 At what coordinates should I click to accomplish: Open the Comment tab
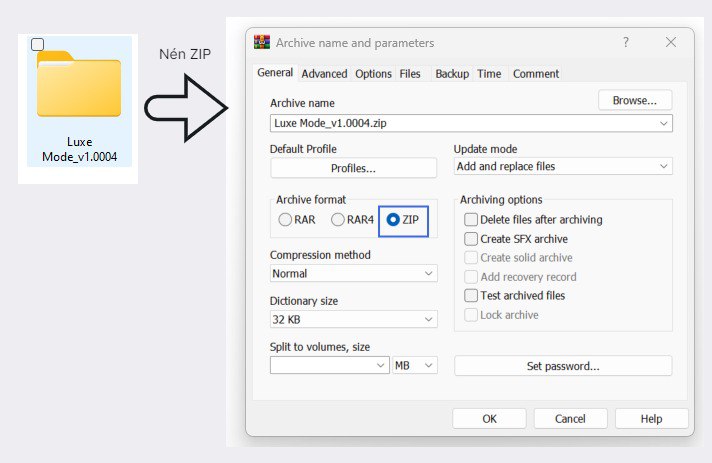coord(536,73)
